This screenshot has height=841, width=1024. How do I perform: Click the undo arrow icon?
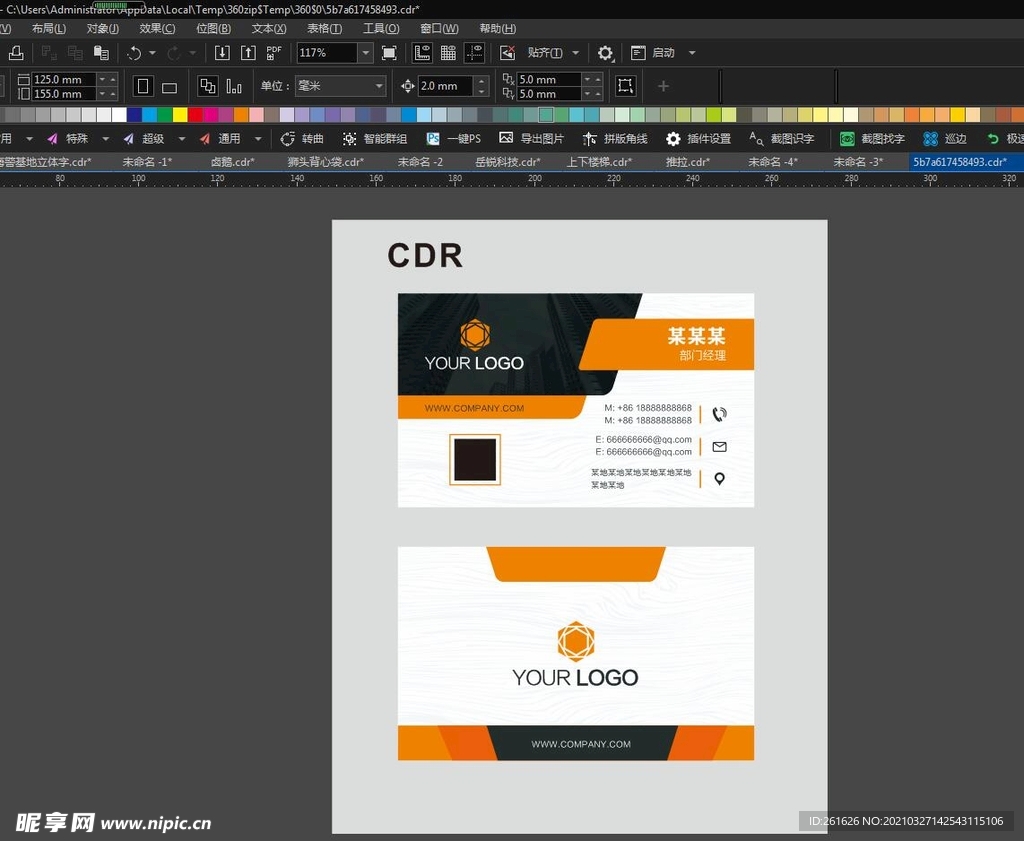134,53
